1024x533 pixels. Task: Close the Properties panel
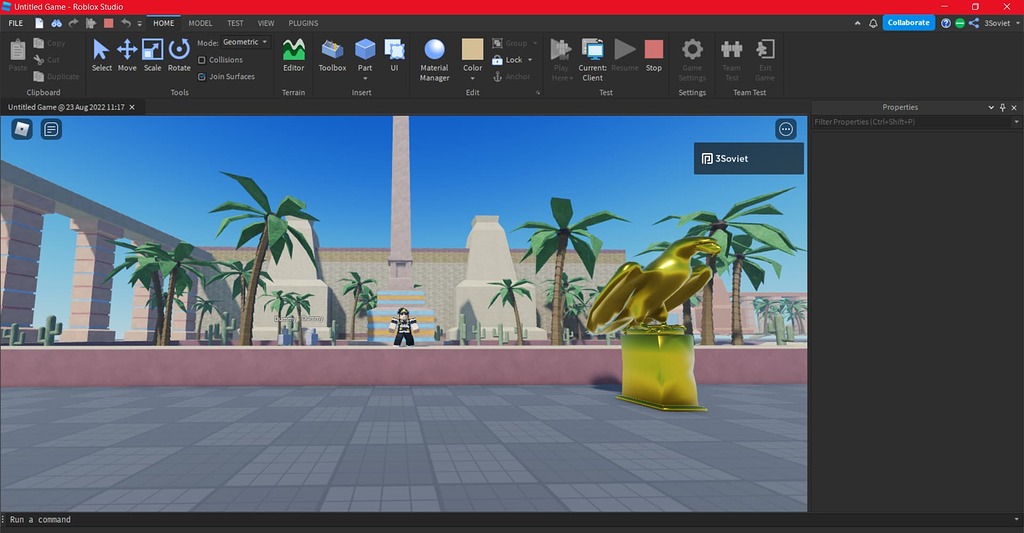click(x=1014, y=107)
